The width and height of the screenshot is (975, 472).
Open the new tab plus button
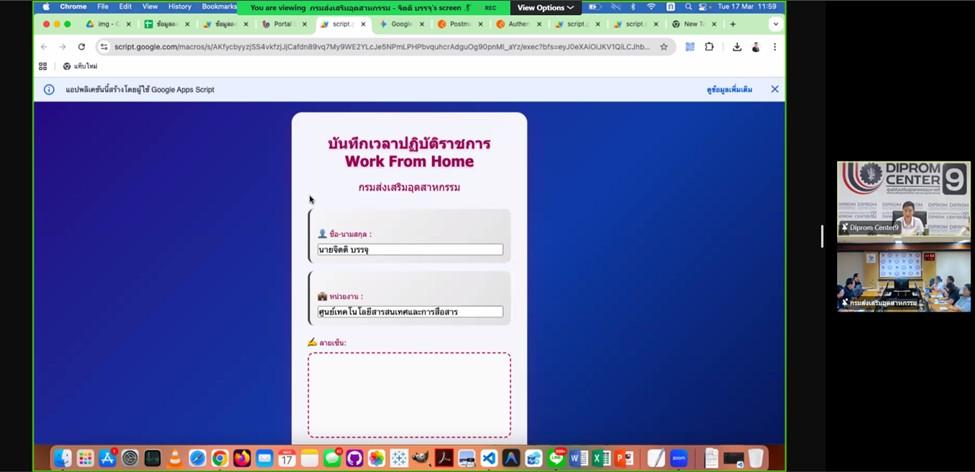click(733, 24)
